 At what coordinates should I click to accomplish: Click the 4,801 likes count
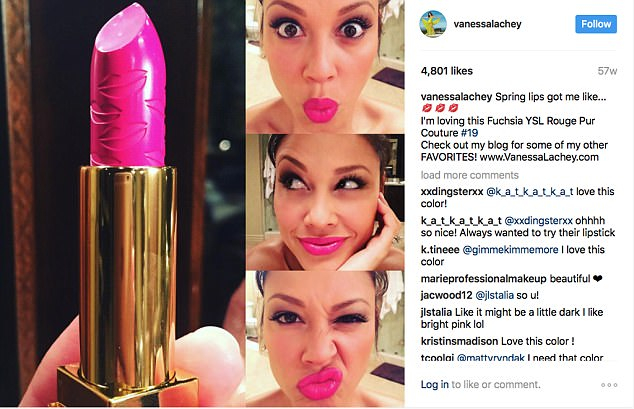pyautogui.click(x=446, y=71)
